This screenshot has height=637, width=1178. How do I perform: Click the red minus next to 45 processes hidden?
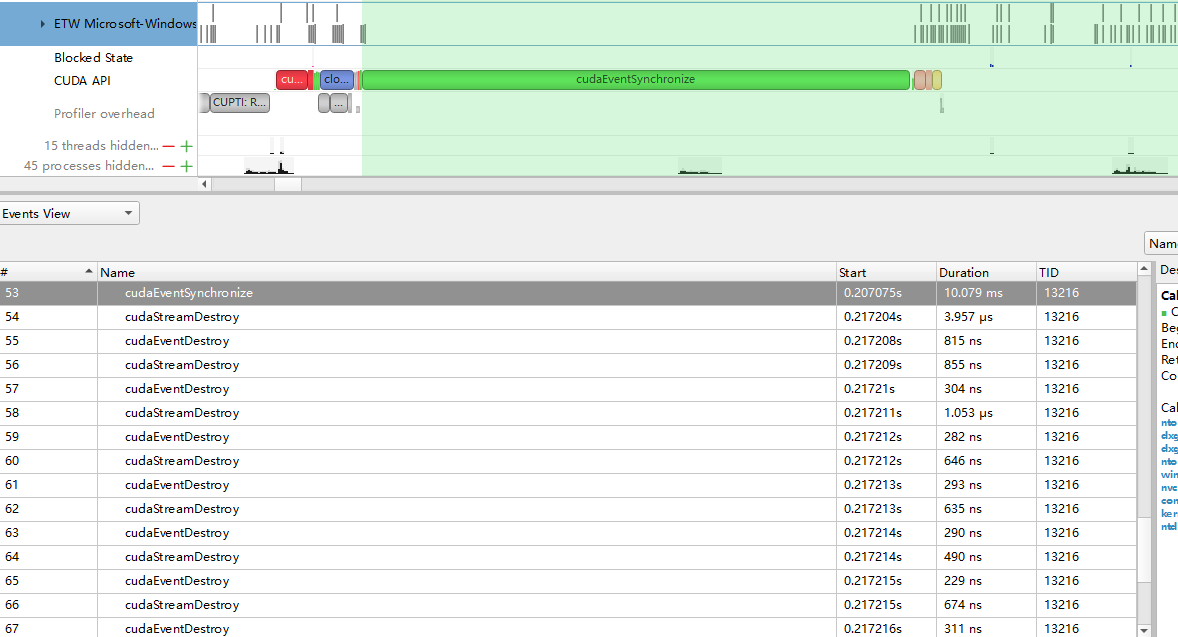coord(168,166)
